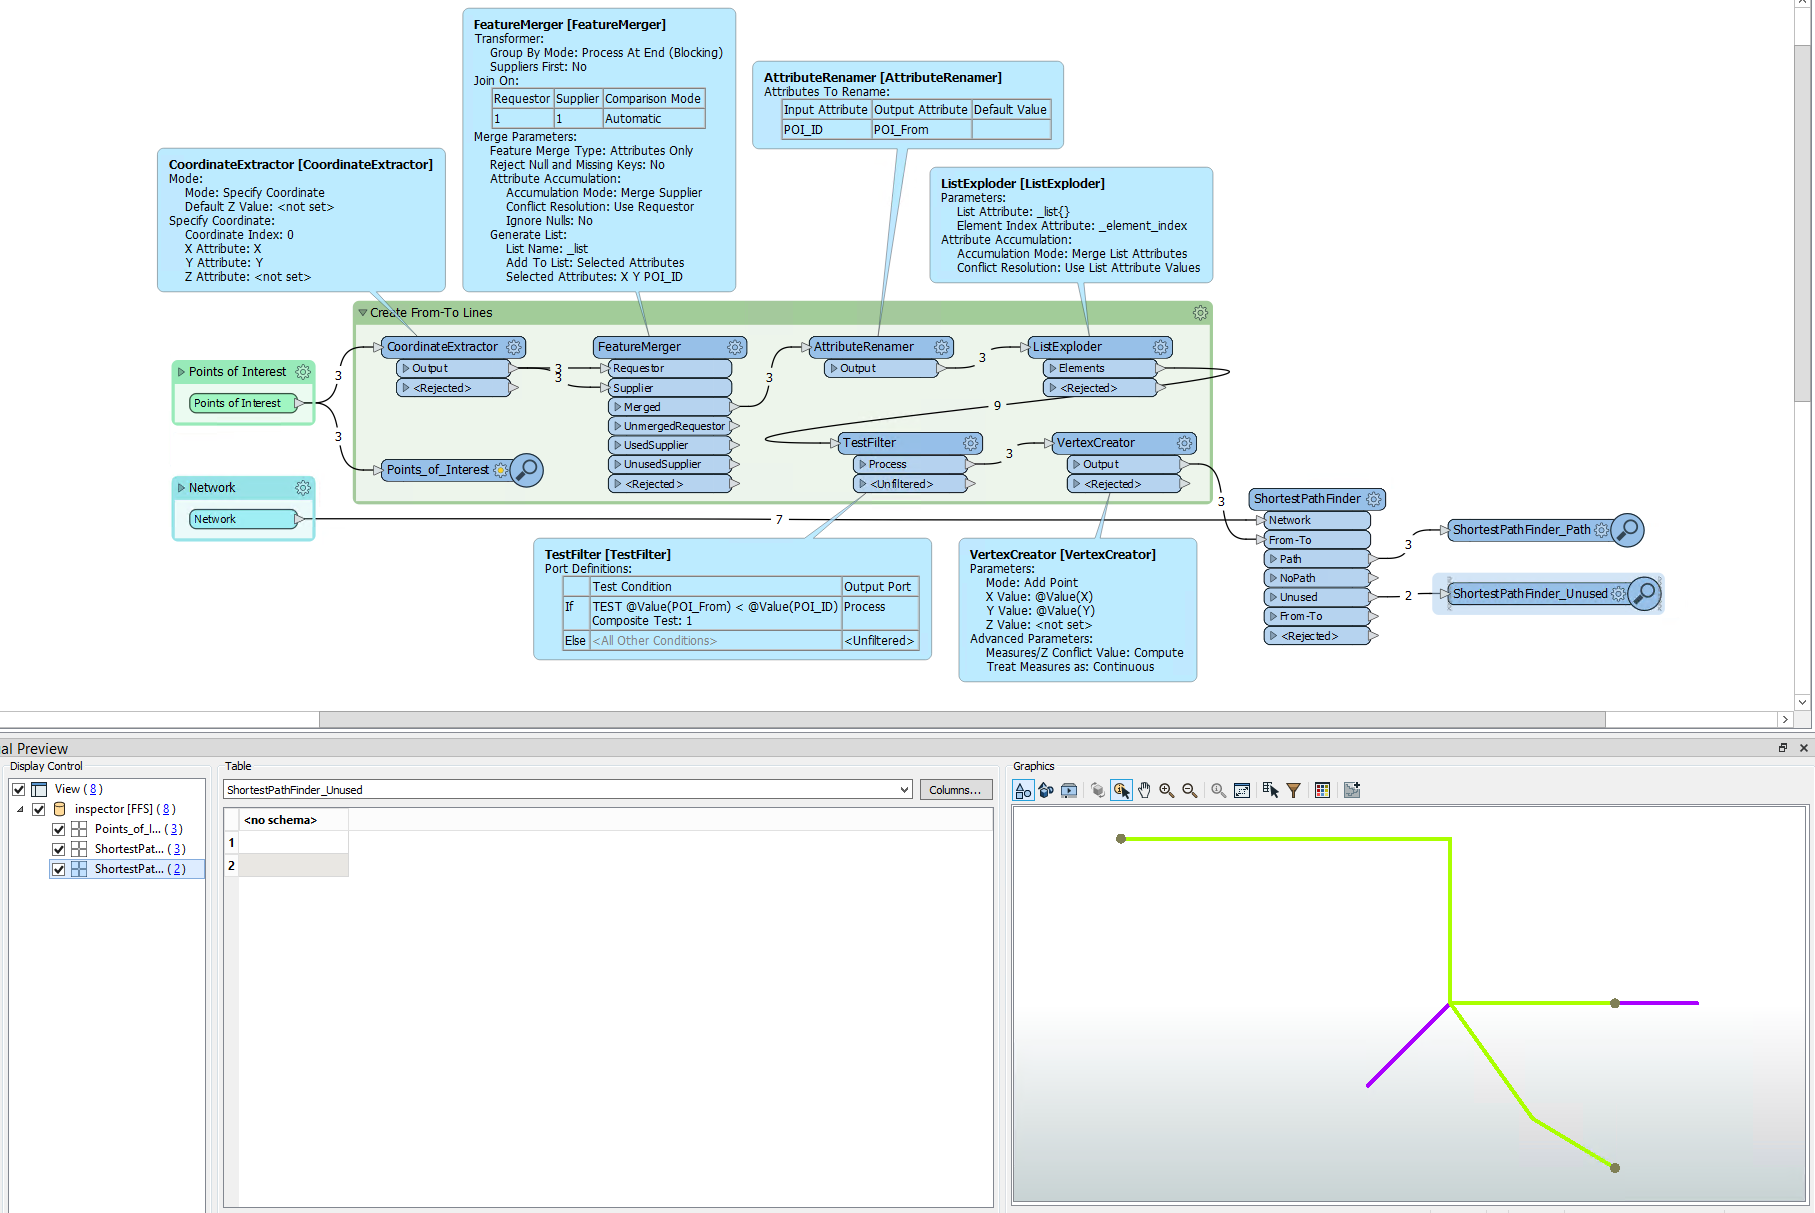Image resolution: width=1815 pixels, height=1213 pixels.
Task: Click the inspector feature count link 8
Action: (x=167, y=809)
